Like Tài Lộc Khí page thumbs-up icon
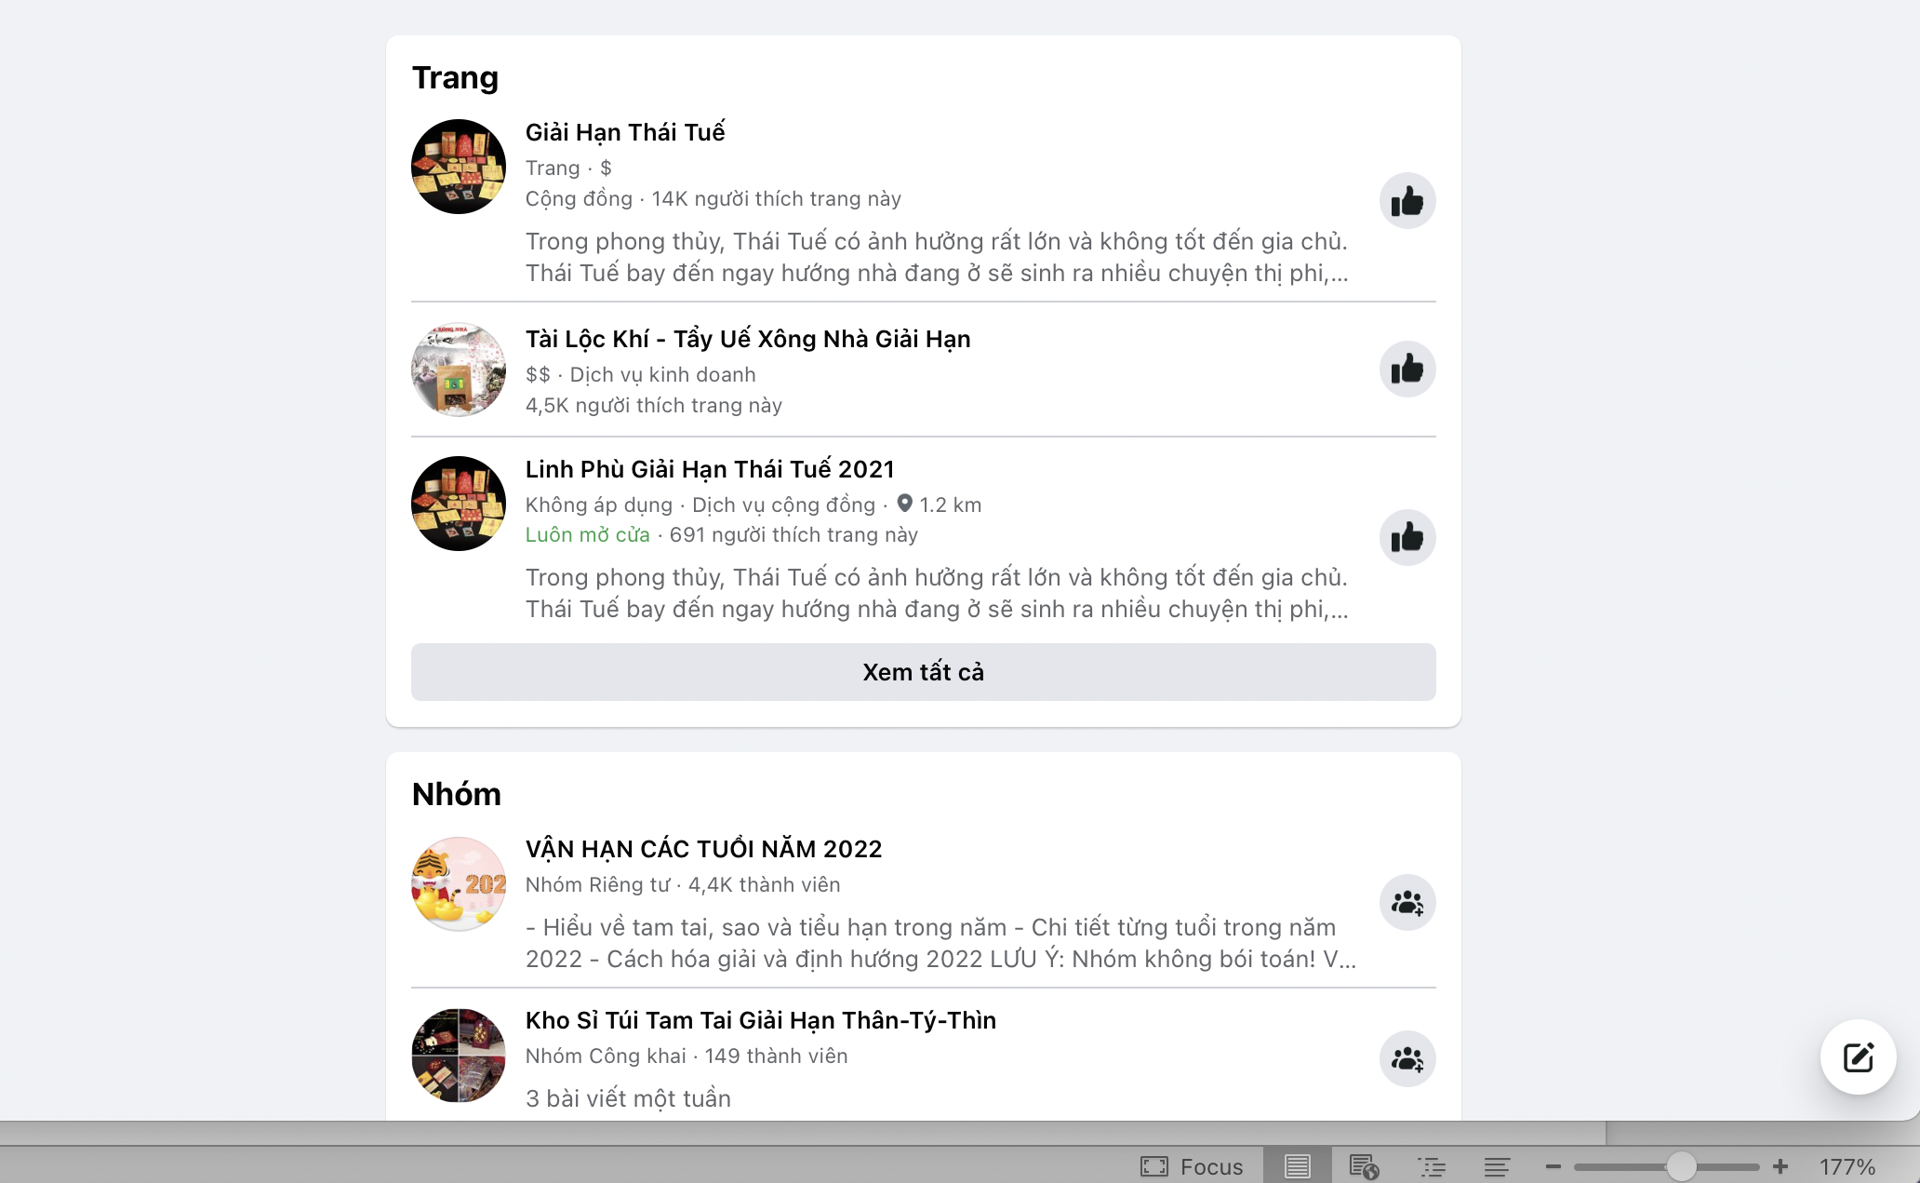The image size is (1920, 1183). coord(1407,369)
